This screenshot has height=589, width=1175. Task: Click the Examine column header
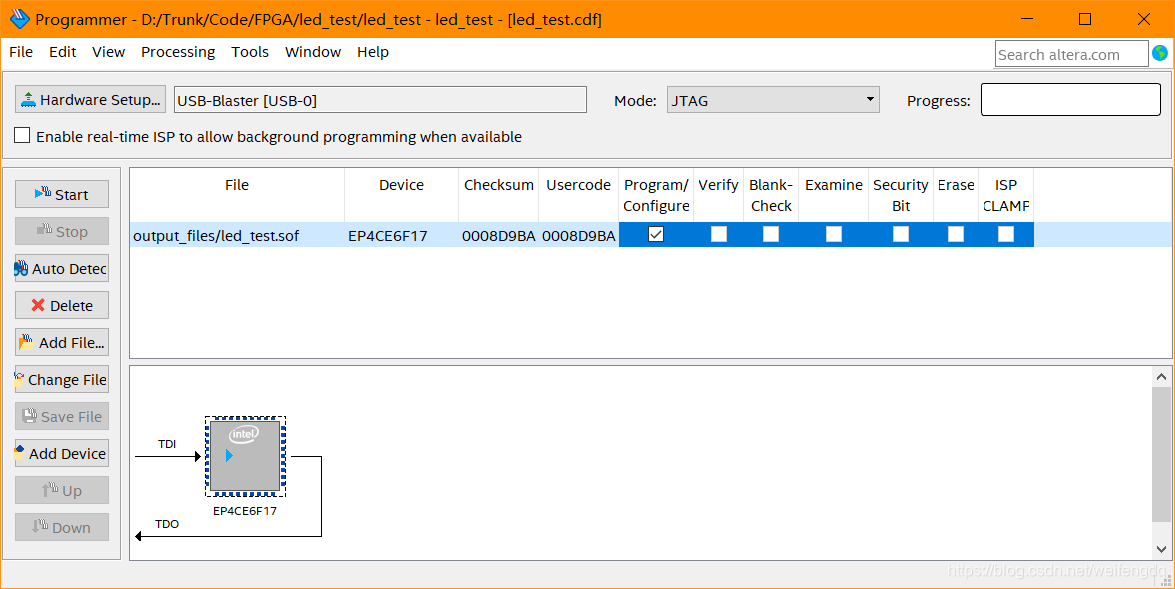(833, 195)
